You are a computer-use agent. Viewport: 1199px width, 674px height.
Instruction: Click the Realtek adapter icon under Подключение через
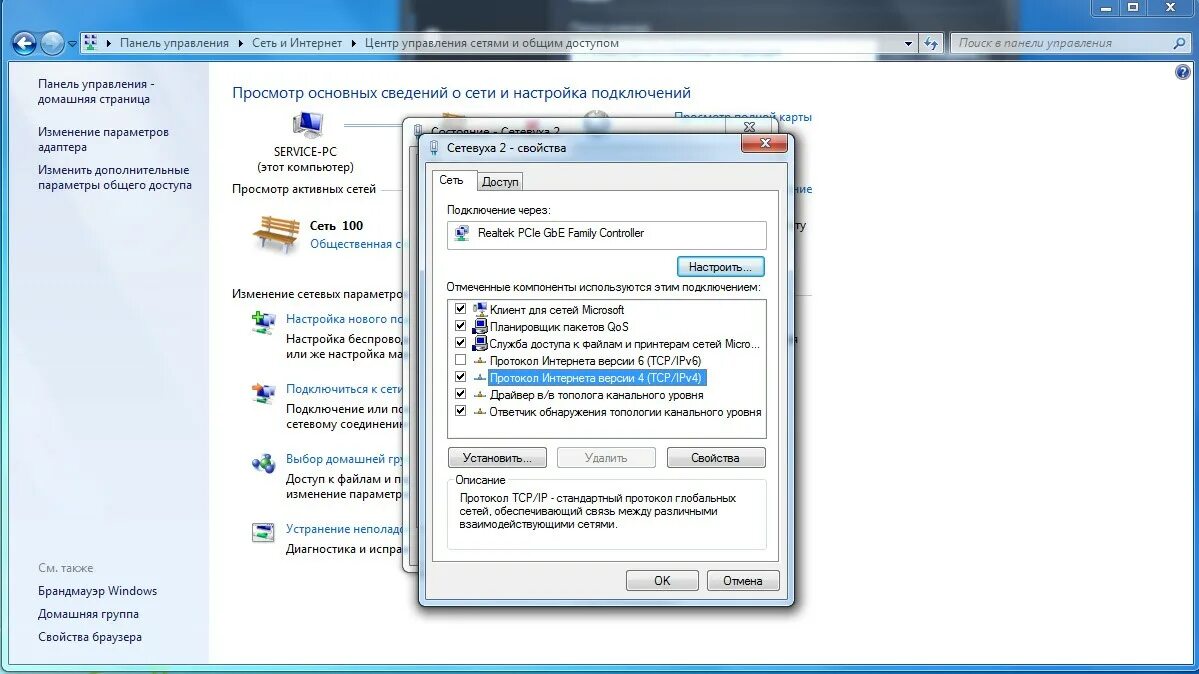(x=462, y=234)
